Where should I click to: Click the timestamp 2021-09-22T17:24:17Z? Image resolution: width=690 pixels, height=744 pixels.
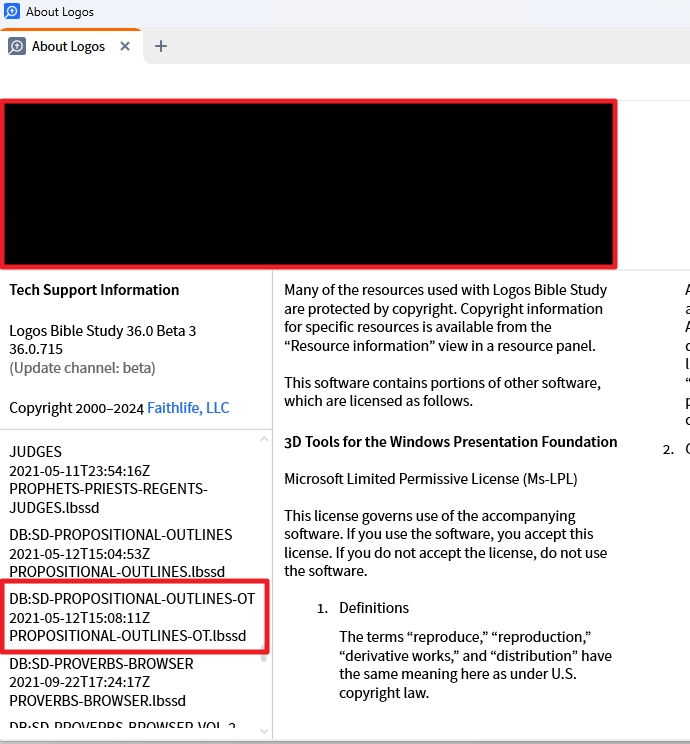point(79,682)
